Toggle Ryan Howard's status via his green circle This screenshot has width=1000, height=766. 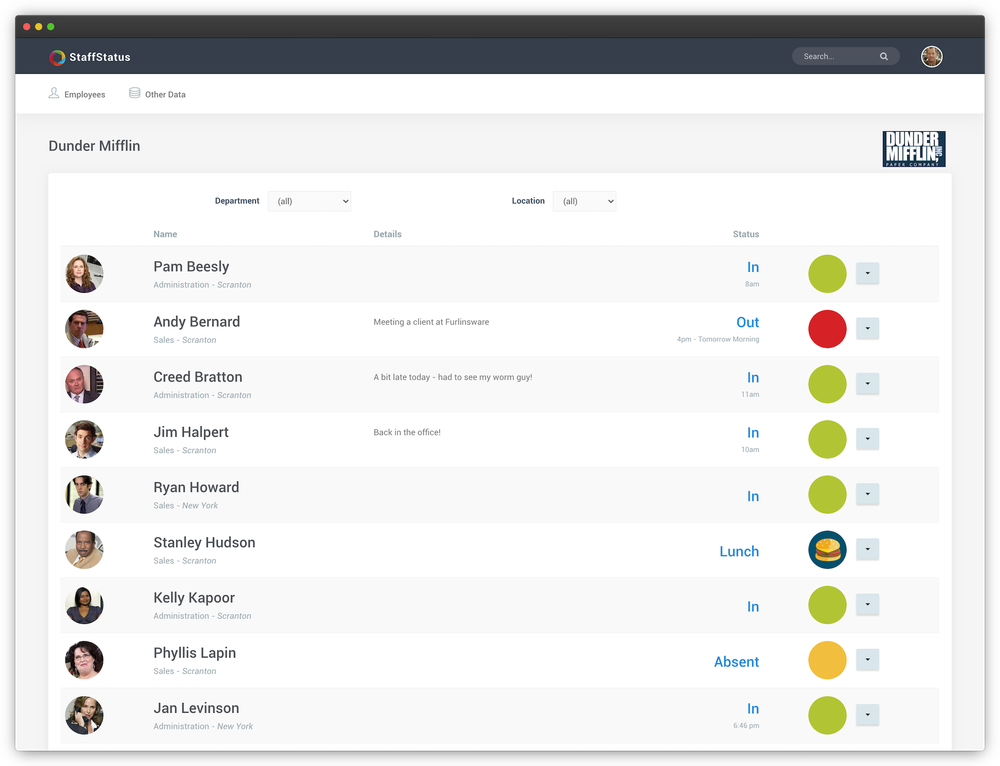click(827, 494)
